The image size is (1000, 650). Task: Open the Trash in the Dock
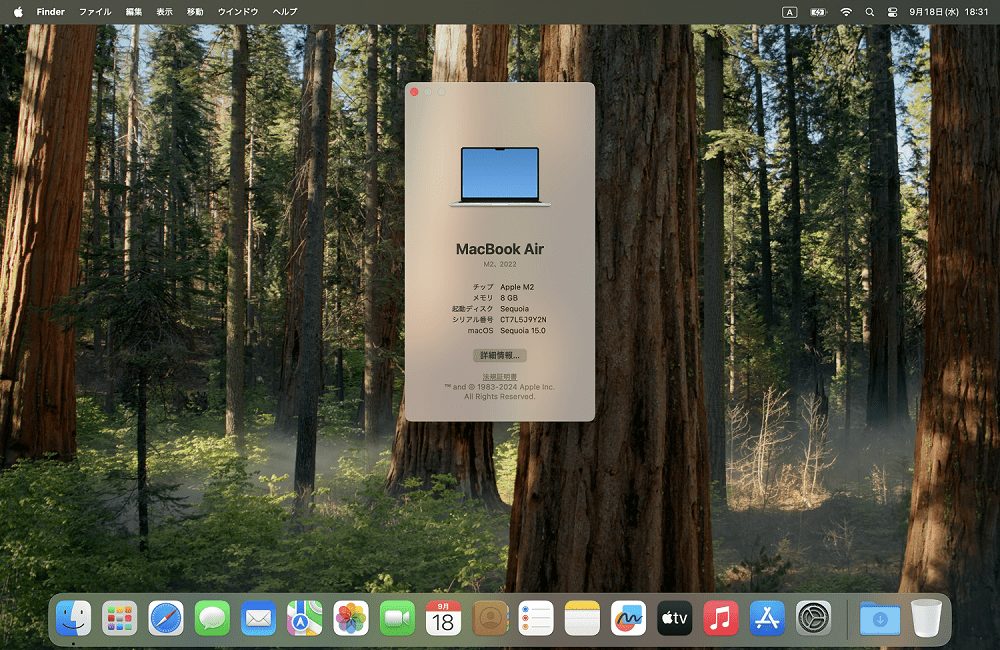pyautogui.click(x=926, y=618)
